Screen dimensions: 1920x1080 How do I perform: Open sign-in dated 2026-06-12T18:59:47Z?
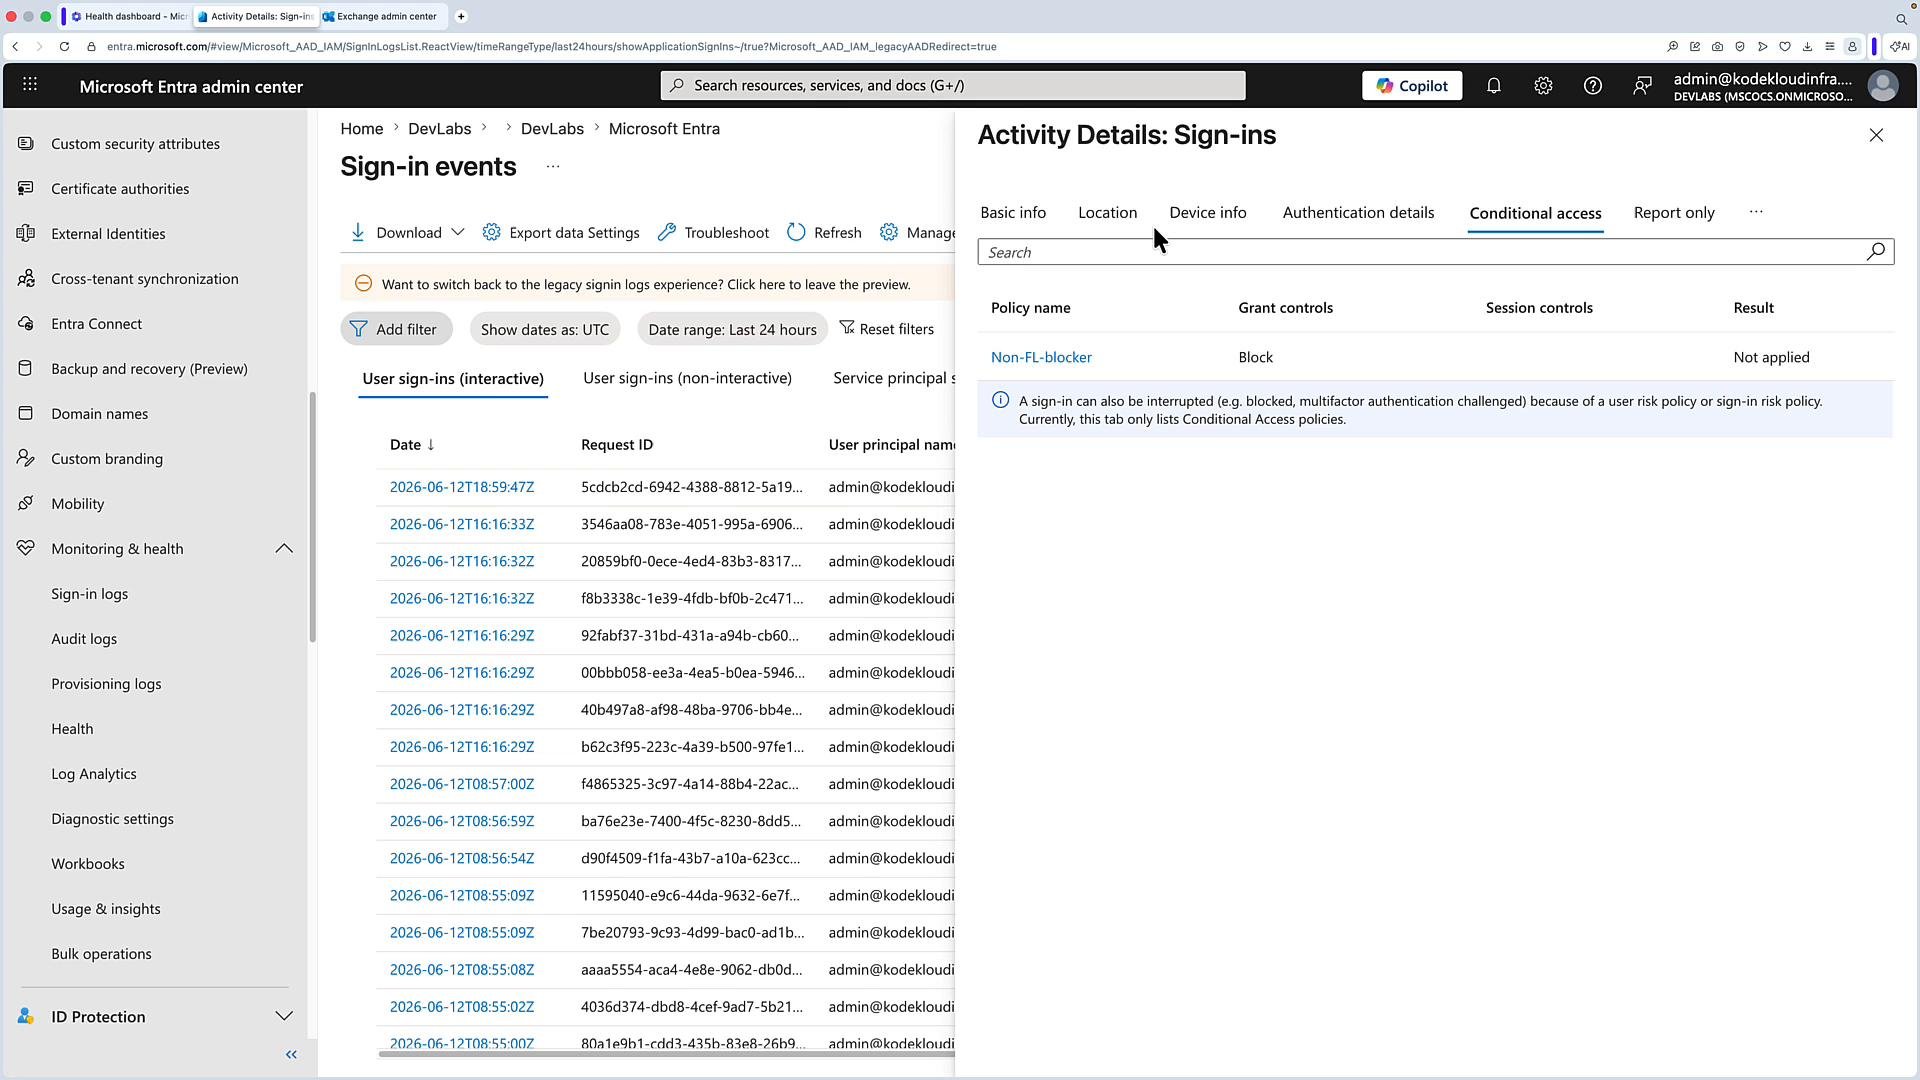coord(462,487)
